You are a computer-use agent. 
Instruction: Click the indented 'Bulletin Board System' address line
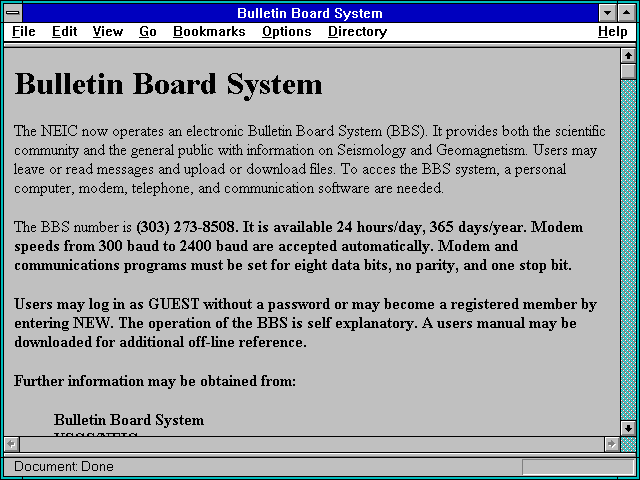pyautogui.click(x=129, y=420)
